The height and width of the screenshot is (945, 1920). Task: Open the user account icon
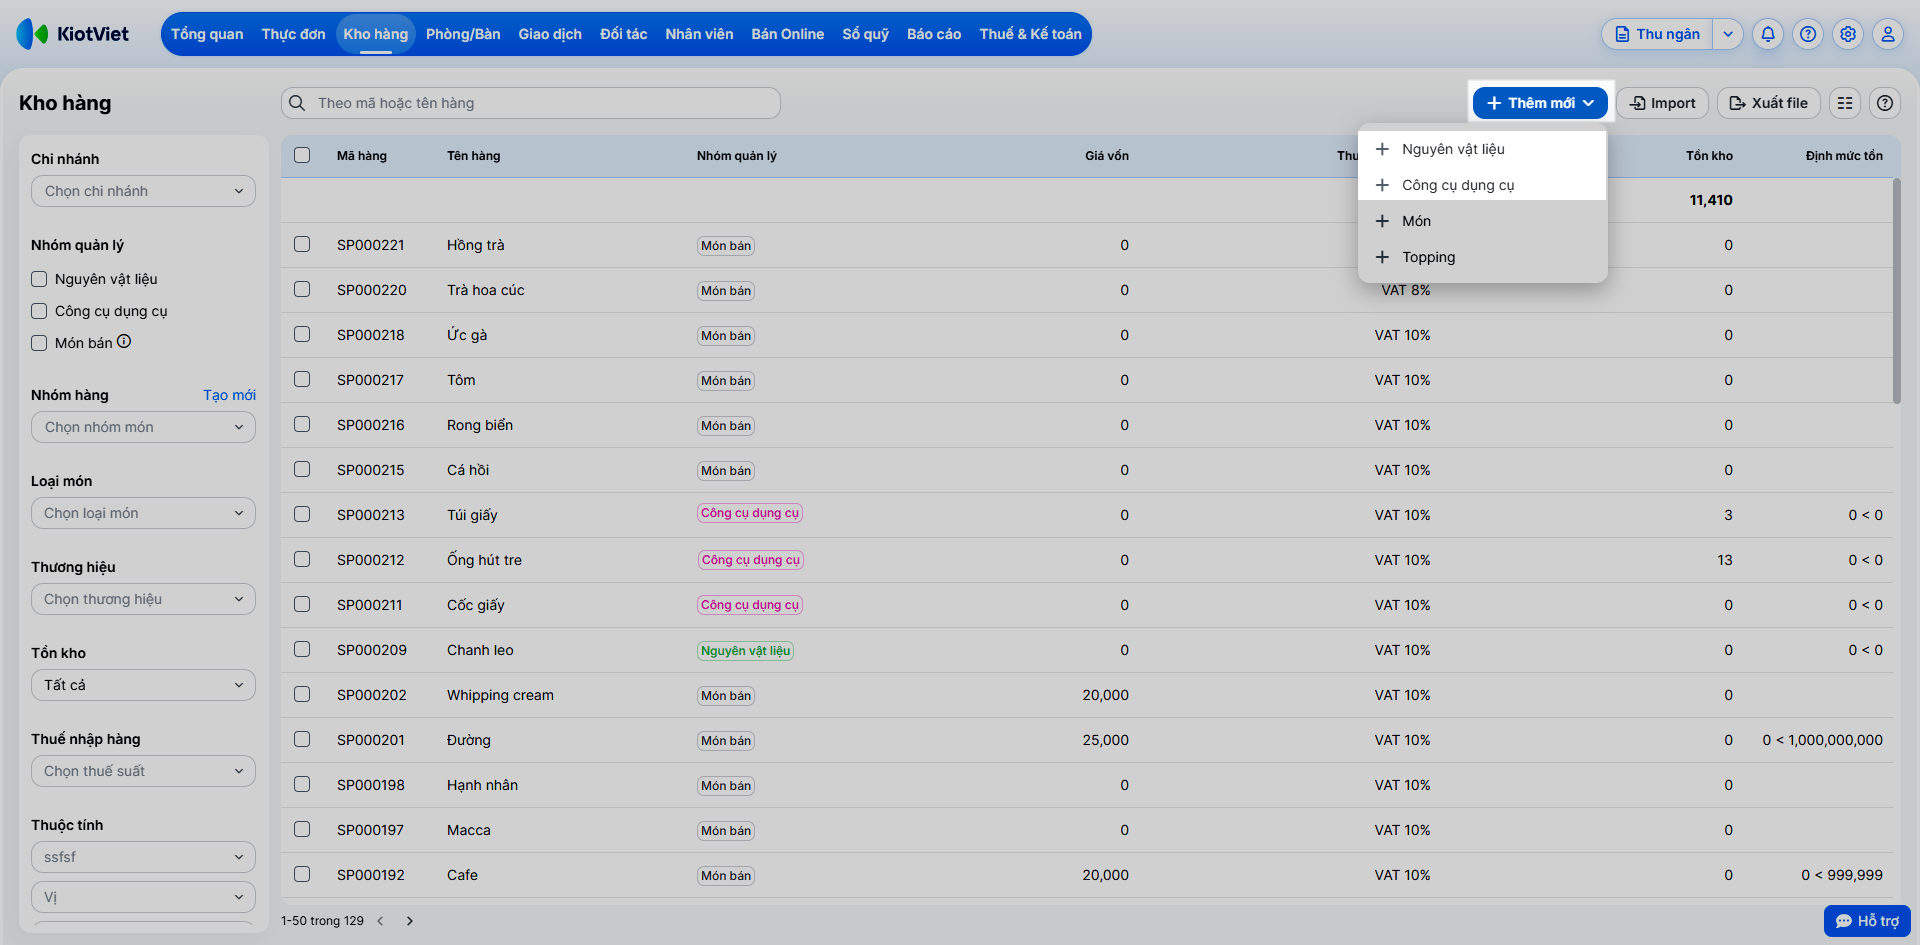pyautogui.click(x=1888, y=34)
